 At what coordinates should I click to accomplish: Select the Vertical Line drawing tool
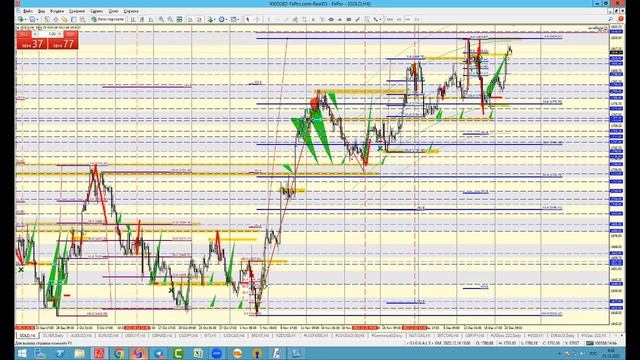click(x=269, y=19)
